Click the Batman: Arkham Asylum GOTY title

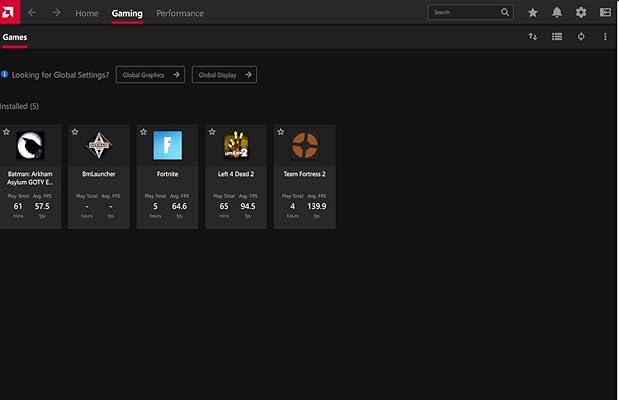tap(30, 178)
